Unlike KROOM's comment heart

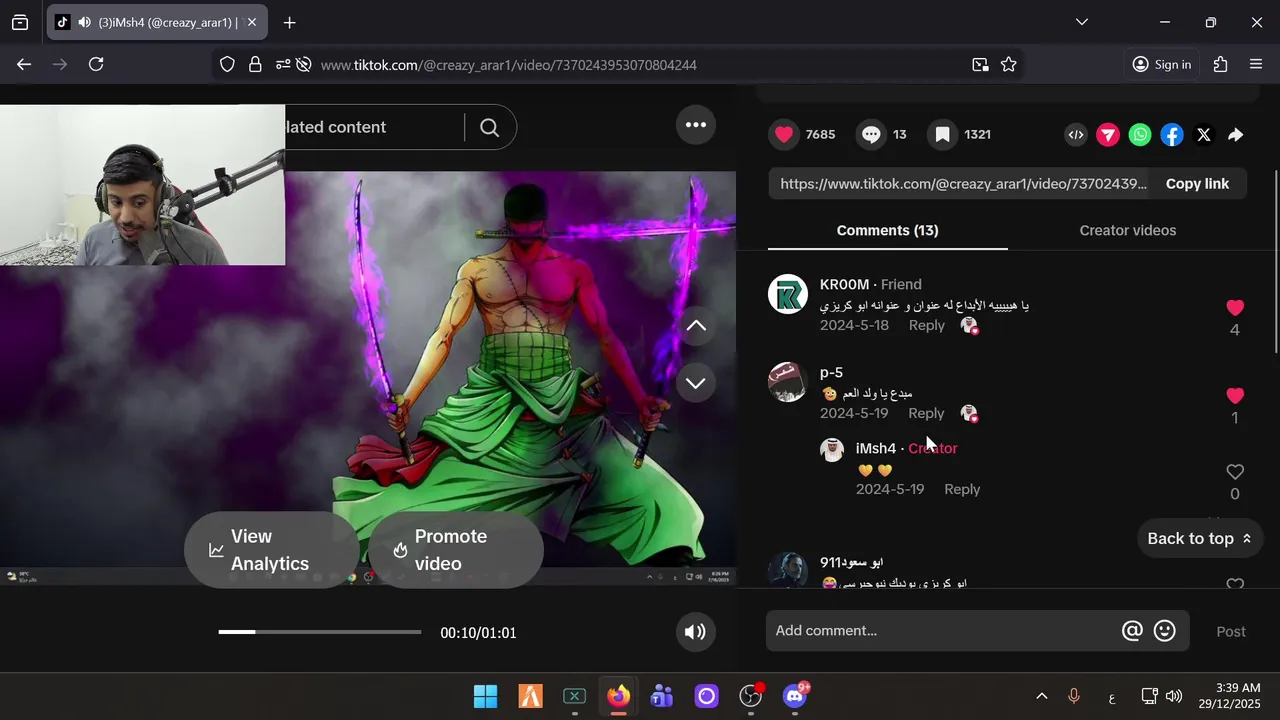click(x=1235, y=308)
